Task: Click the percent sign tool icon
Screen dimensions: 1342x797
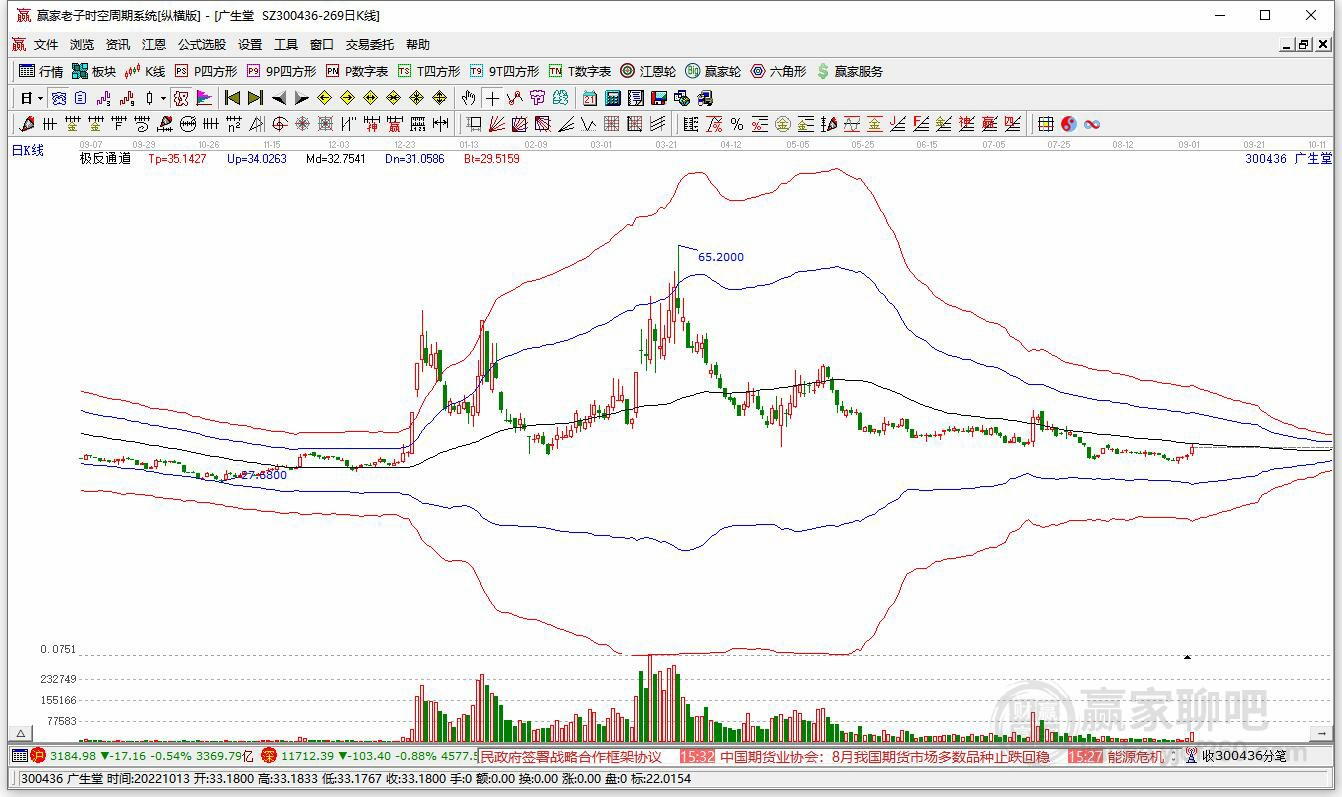Action: (736, 124)
